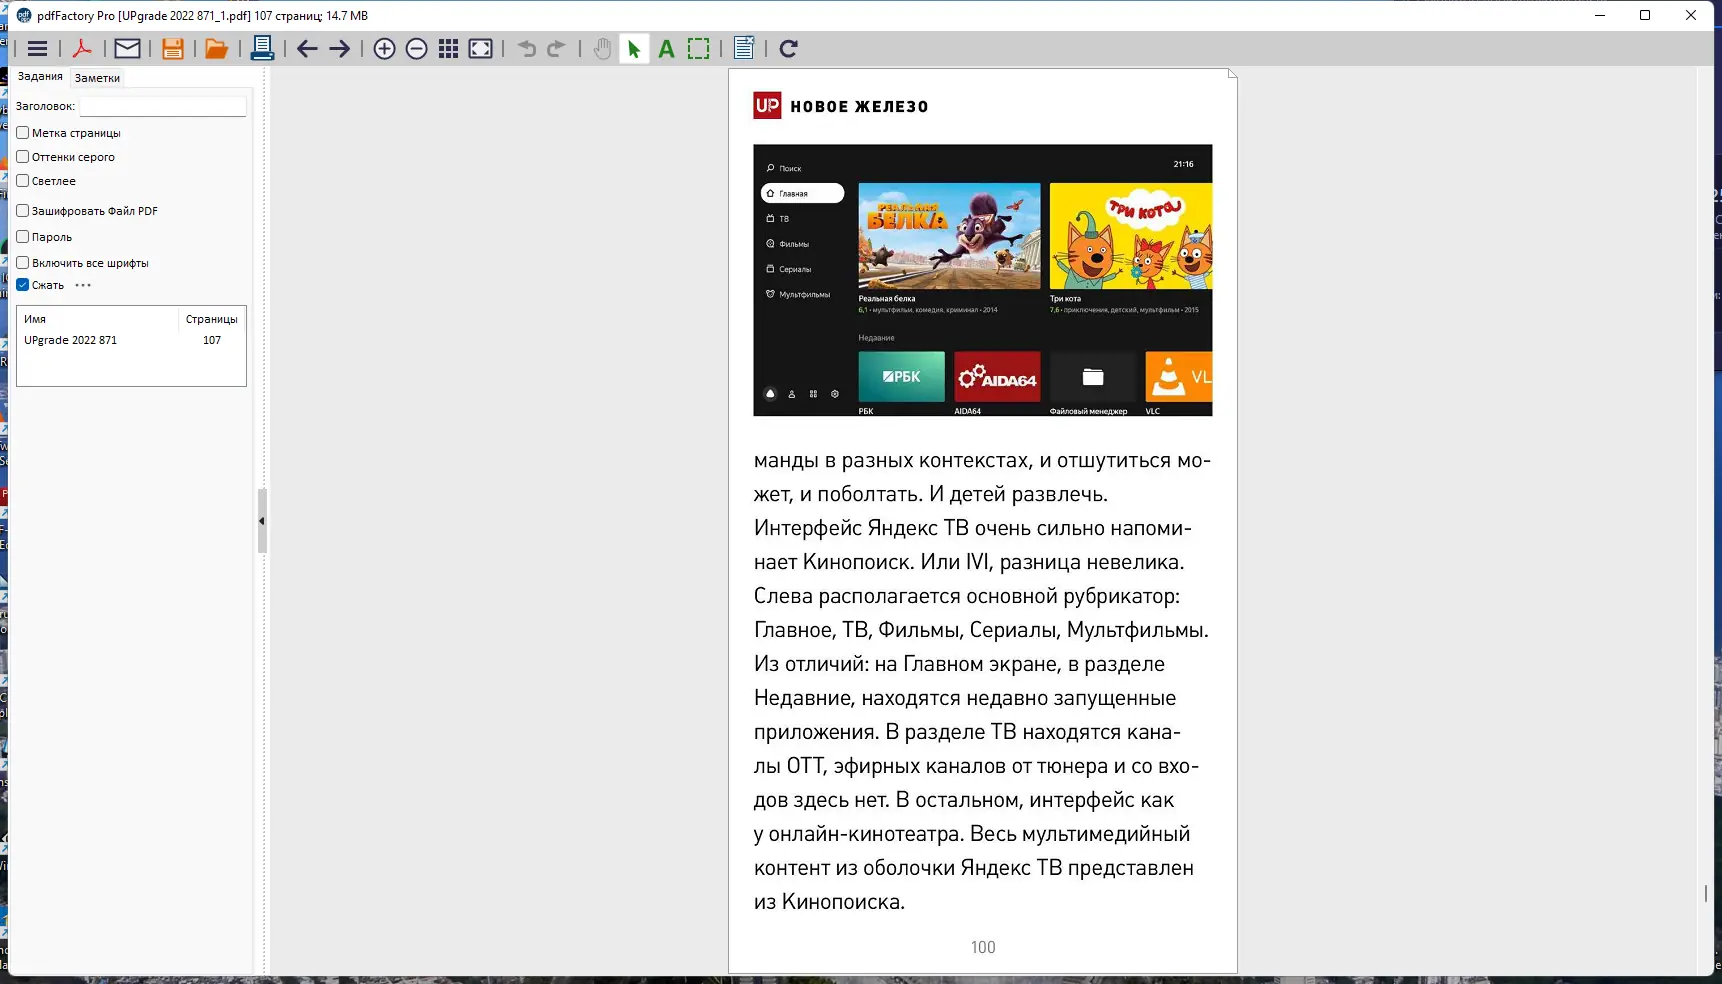This screenshot has width=1722, height=984.
Task: Enable the Оттенки серого checkbox
Action: [23, 157]
